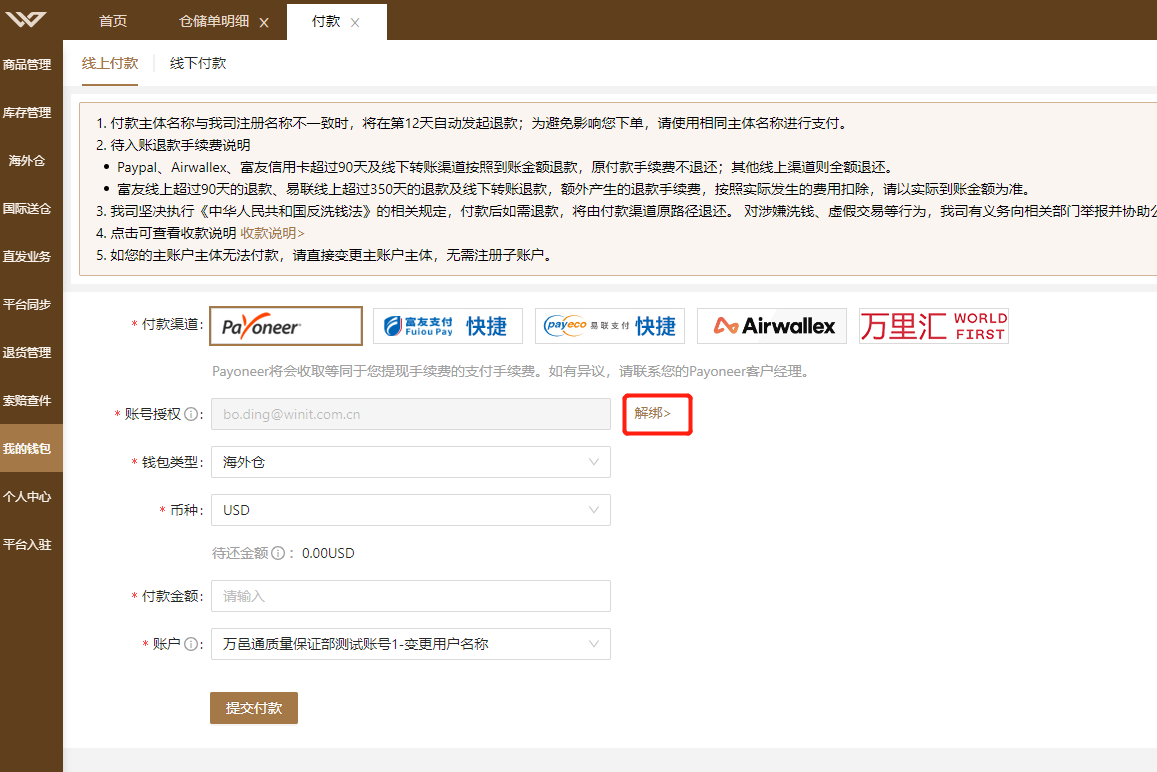Select payeco 易联支付 快捷 channel

click(609, 325)
